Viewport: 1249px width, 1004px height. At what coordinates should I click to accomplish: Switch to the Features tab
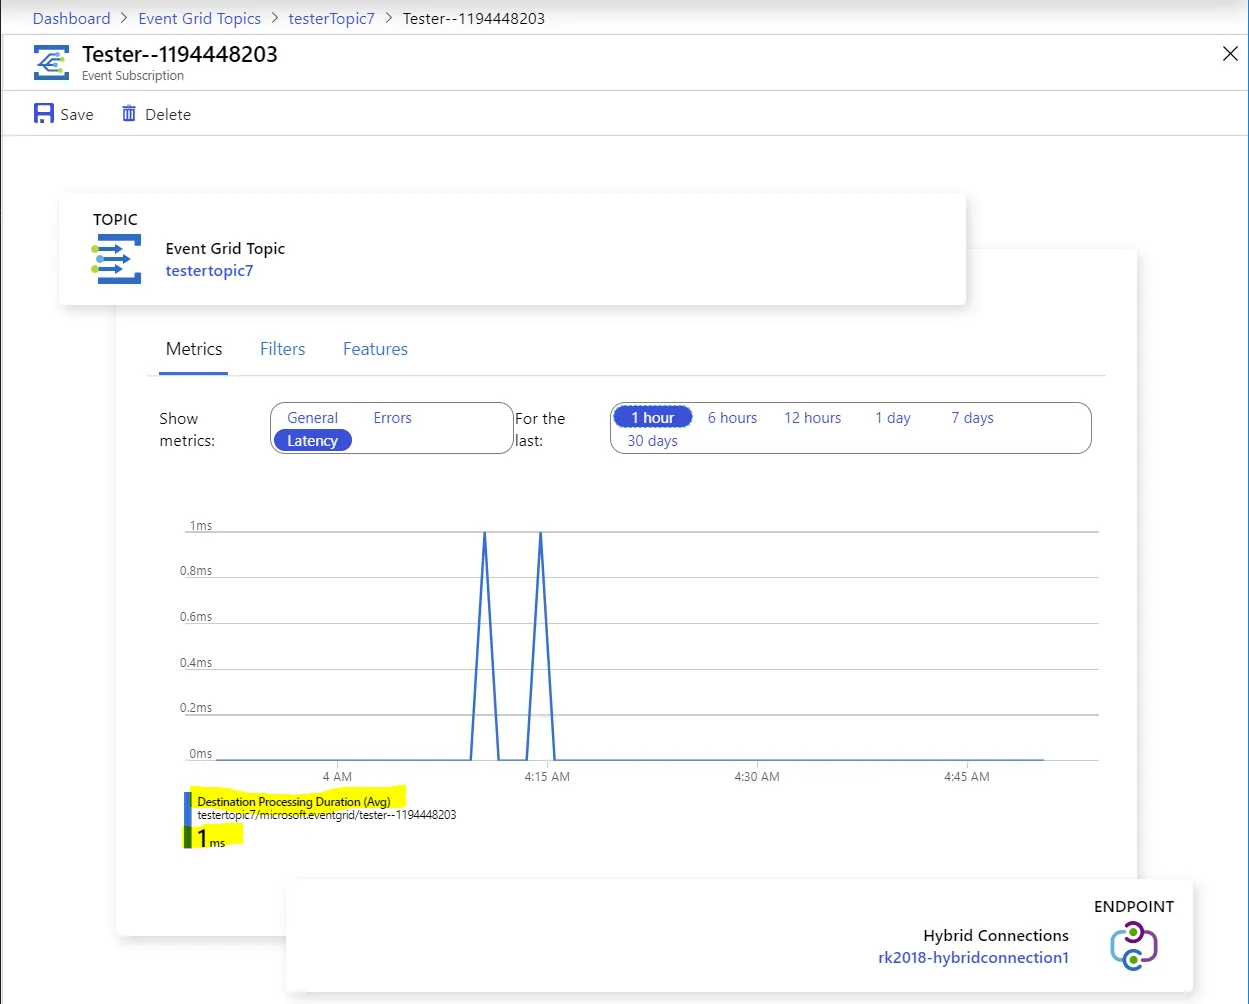coord(375,349)
